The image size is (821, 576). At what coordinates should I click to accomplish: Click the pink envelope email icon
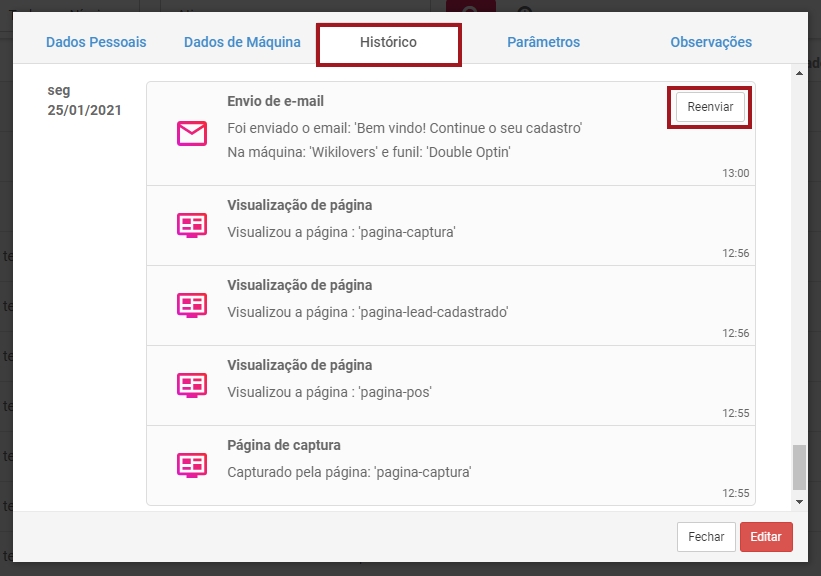192,134
